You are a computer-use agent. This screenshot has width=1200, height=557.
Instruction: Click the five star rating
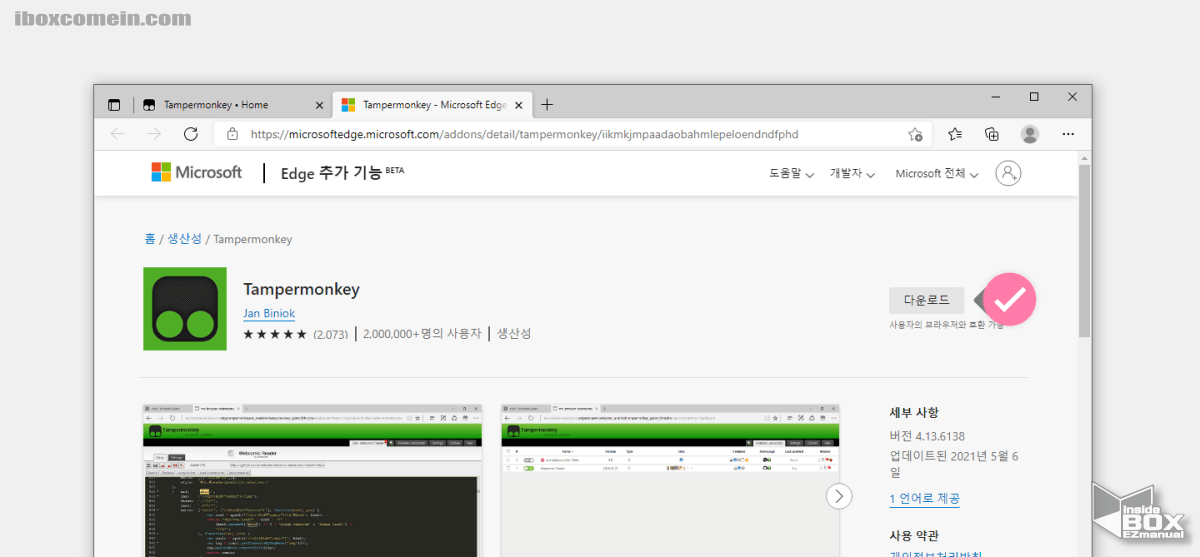point(275,334)
